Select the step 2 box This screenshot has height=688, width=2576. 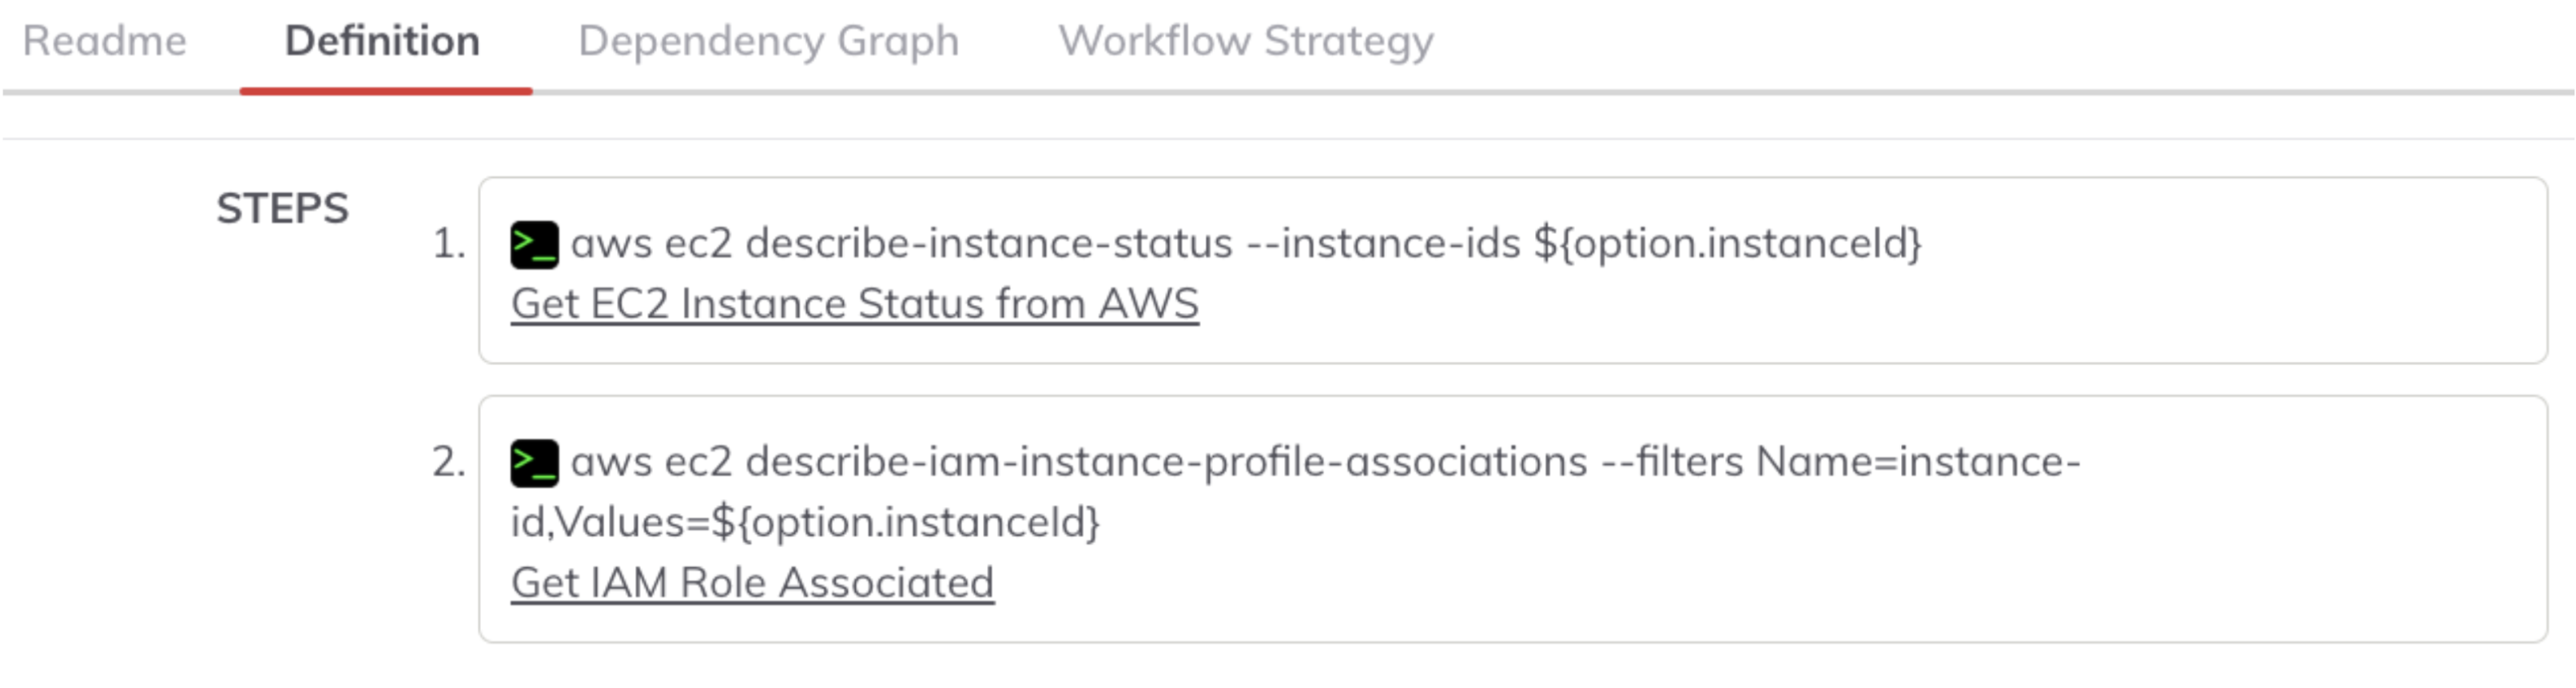[1513, 519]
